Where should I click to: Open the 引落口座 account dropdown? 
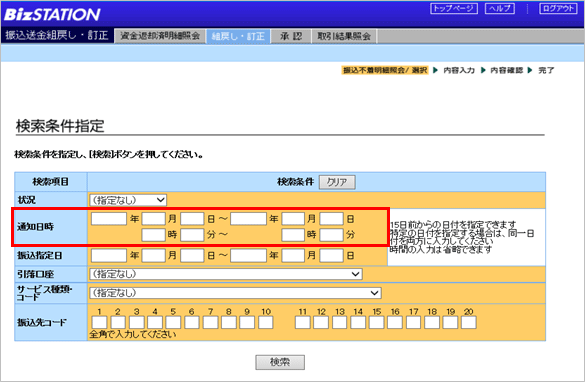click(225, 274)
